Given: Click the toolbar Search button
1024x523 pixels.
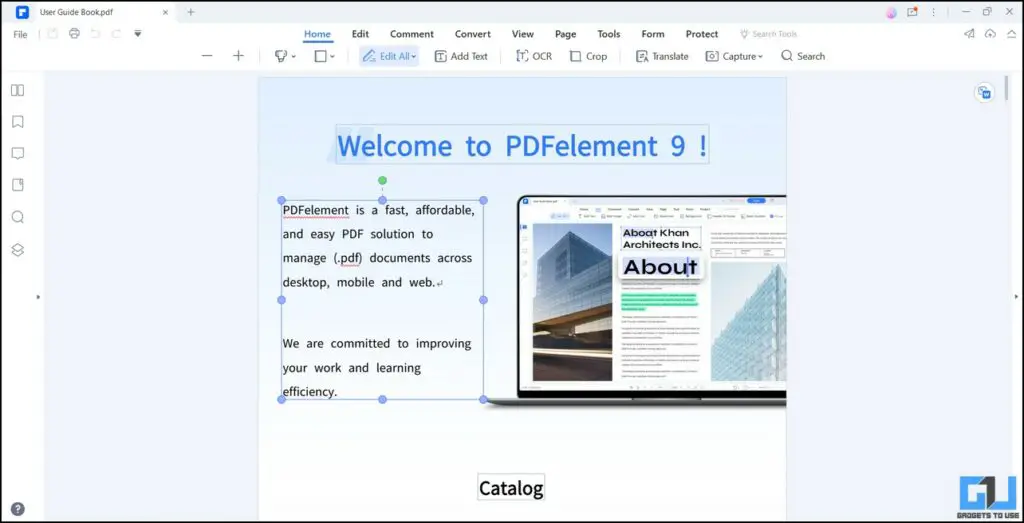Looking at the screenshot, I should (x=803, y=56).
